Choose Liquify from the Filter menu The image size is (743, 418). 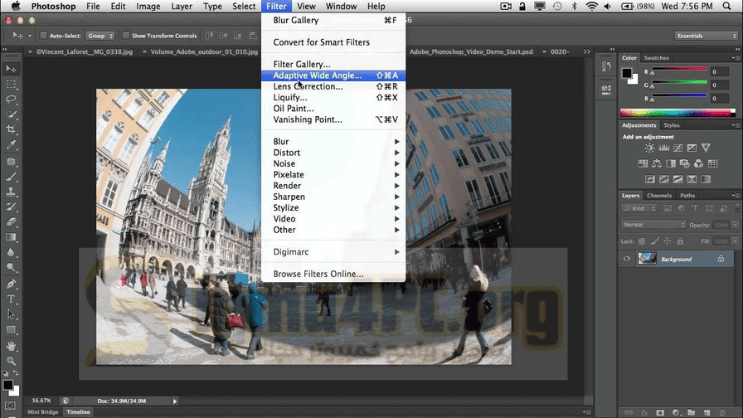click(333, 97)
